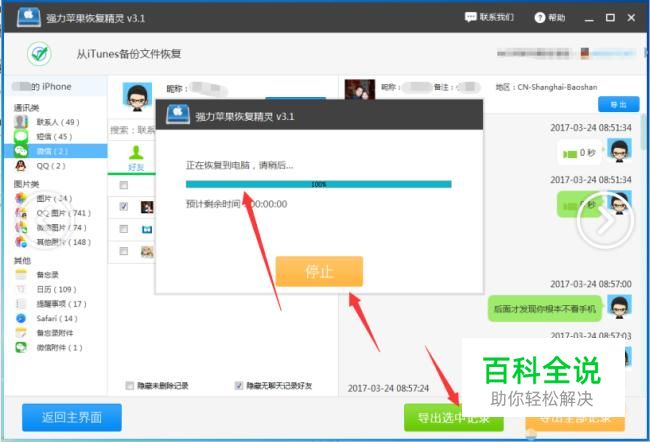Click the orange 停止 button
This screenshot has width=650, height=442.
[x=319, y=272]
